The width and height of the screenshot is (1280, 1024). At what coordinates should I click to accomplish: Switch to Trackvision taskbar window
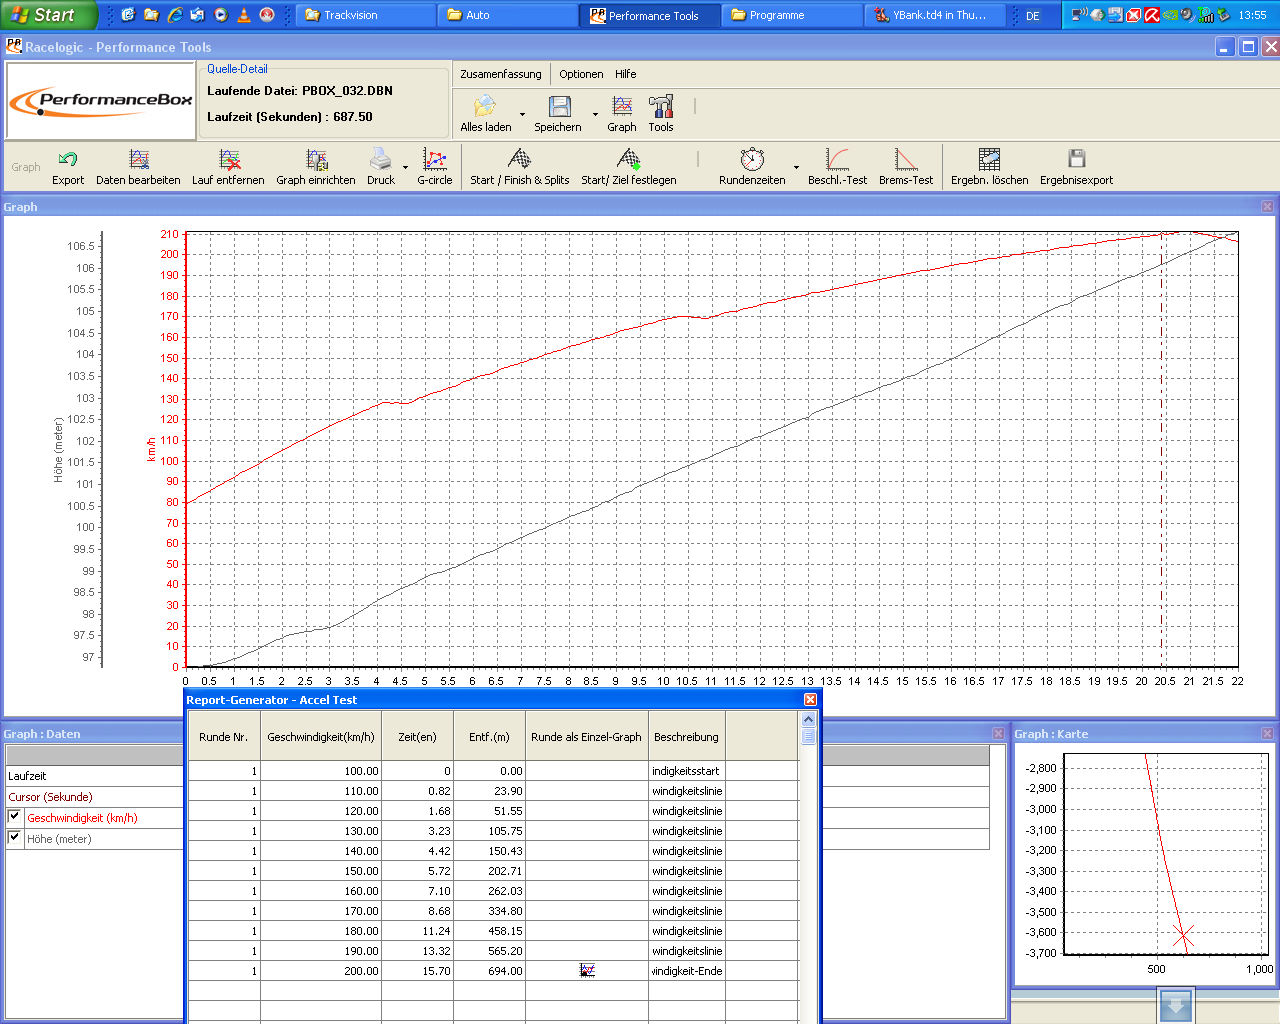coord(365,15)
